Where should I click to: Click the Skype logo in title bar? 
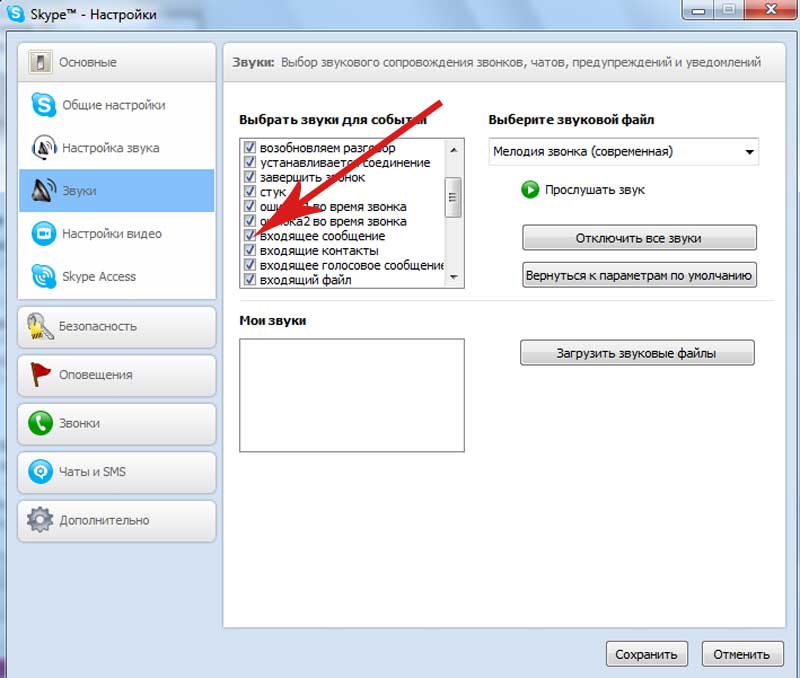(x=15, y=13)
